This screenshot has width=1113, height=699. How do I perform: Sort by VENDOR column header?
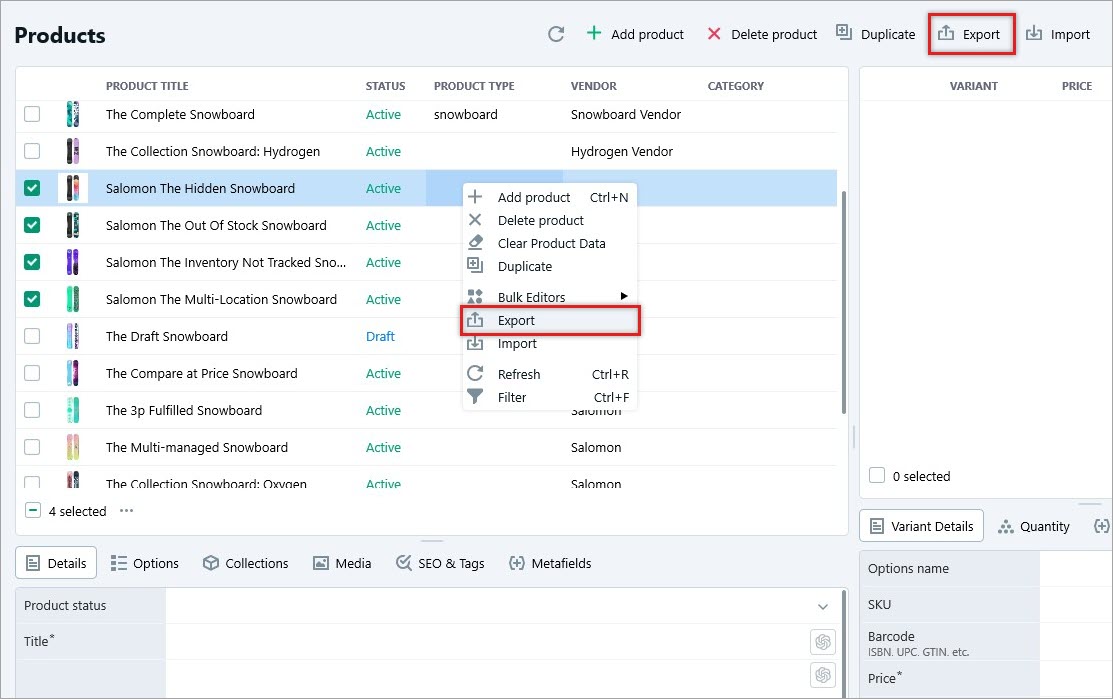[x=593, y=86]
